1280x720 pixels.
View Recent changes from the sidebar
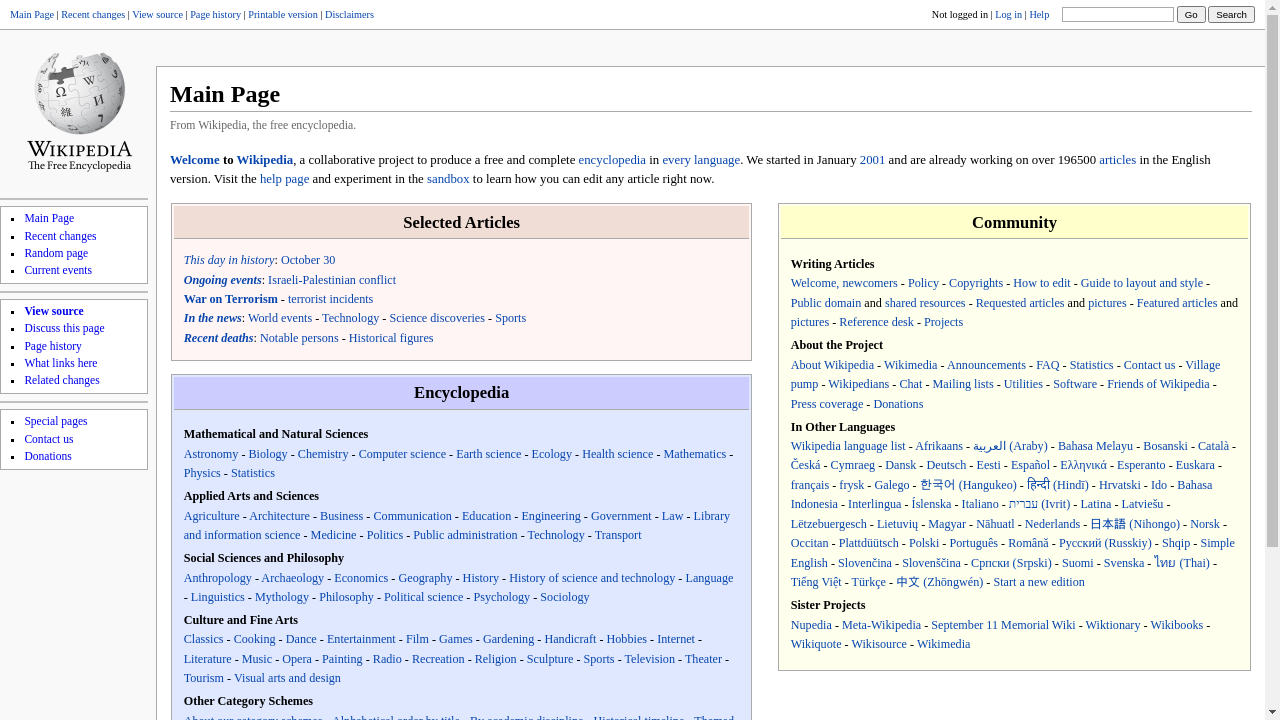(60, 235)
